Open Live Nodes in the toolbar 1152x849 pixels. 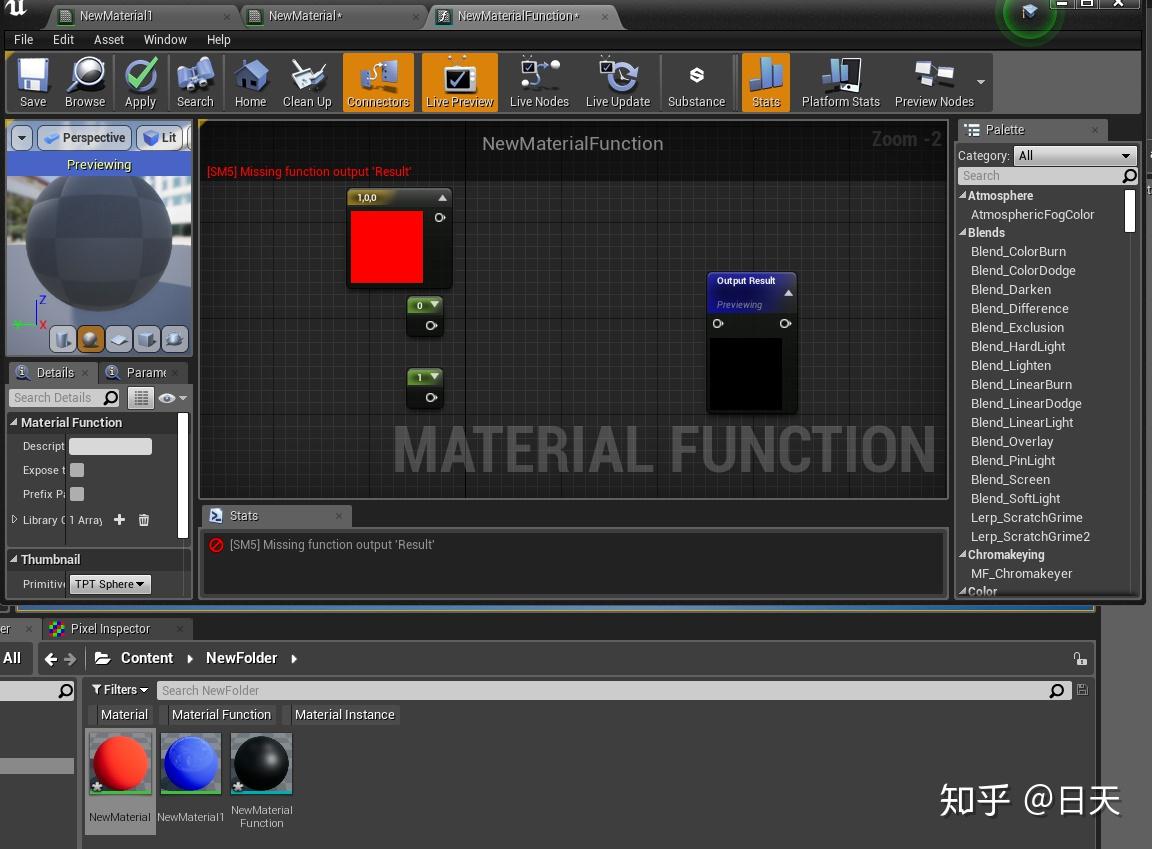coord(539,82)
